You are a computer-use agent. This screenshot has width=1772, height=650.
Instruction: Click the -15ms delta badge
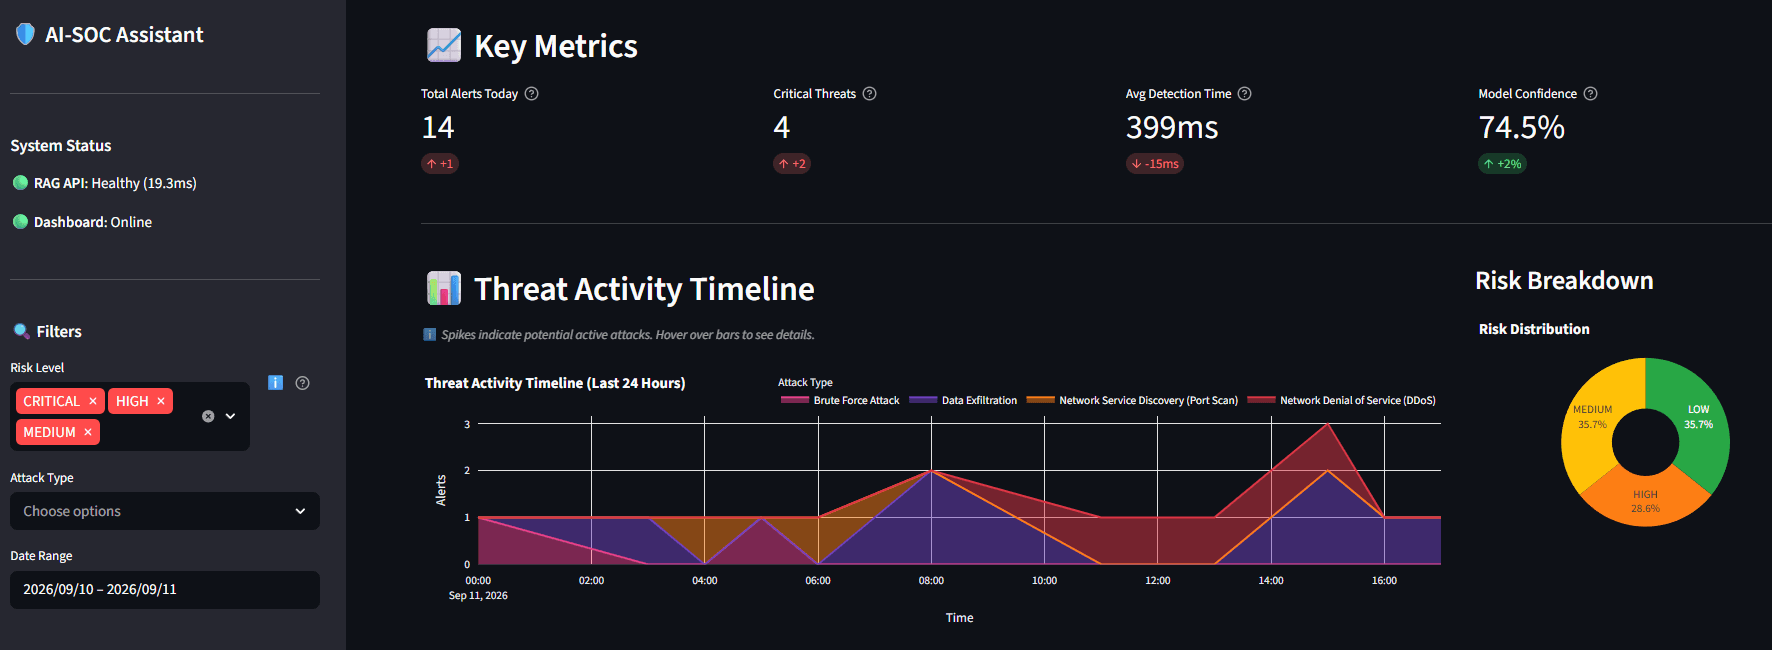click(x=1155, y=164)
